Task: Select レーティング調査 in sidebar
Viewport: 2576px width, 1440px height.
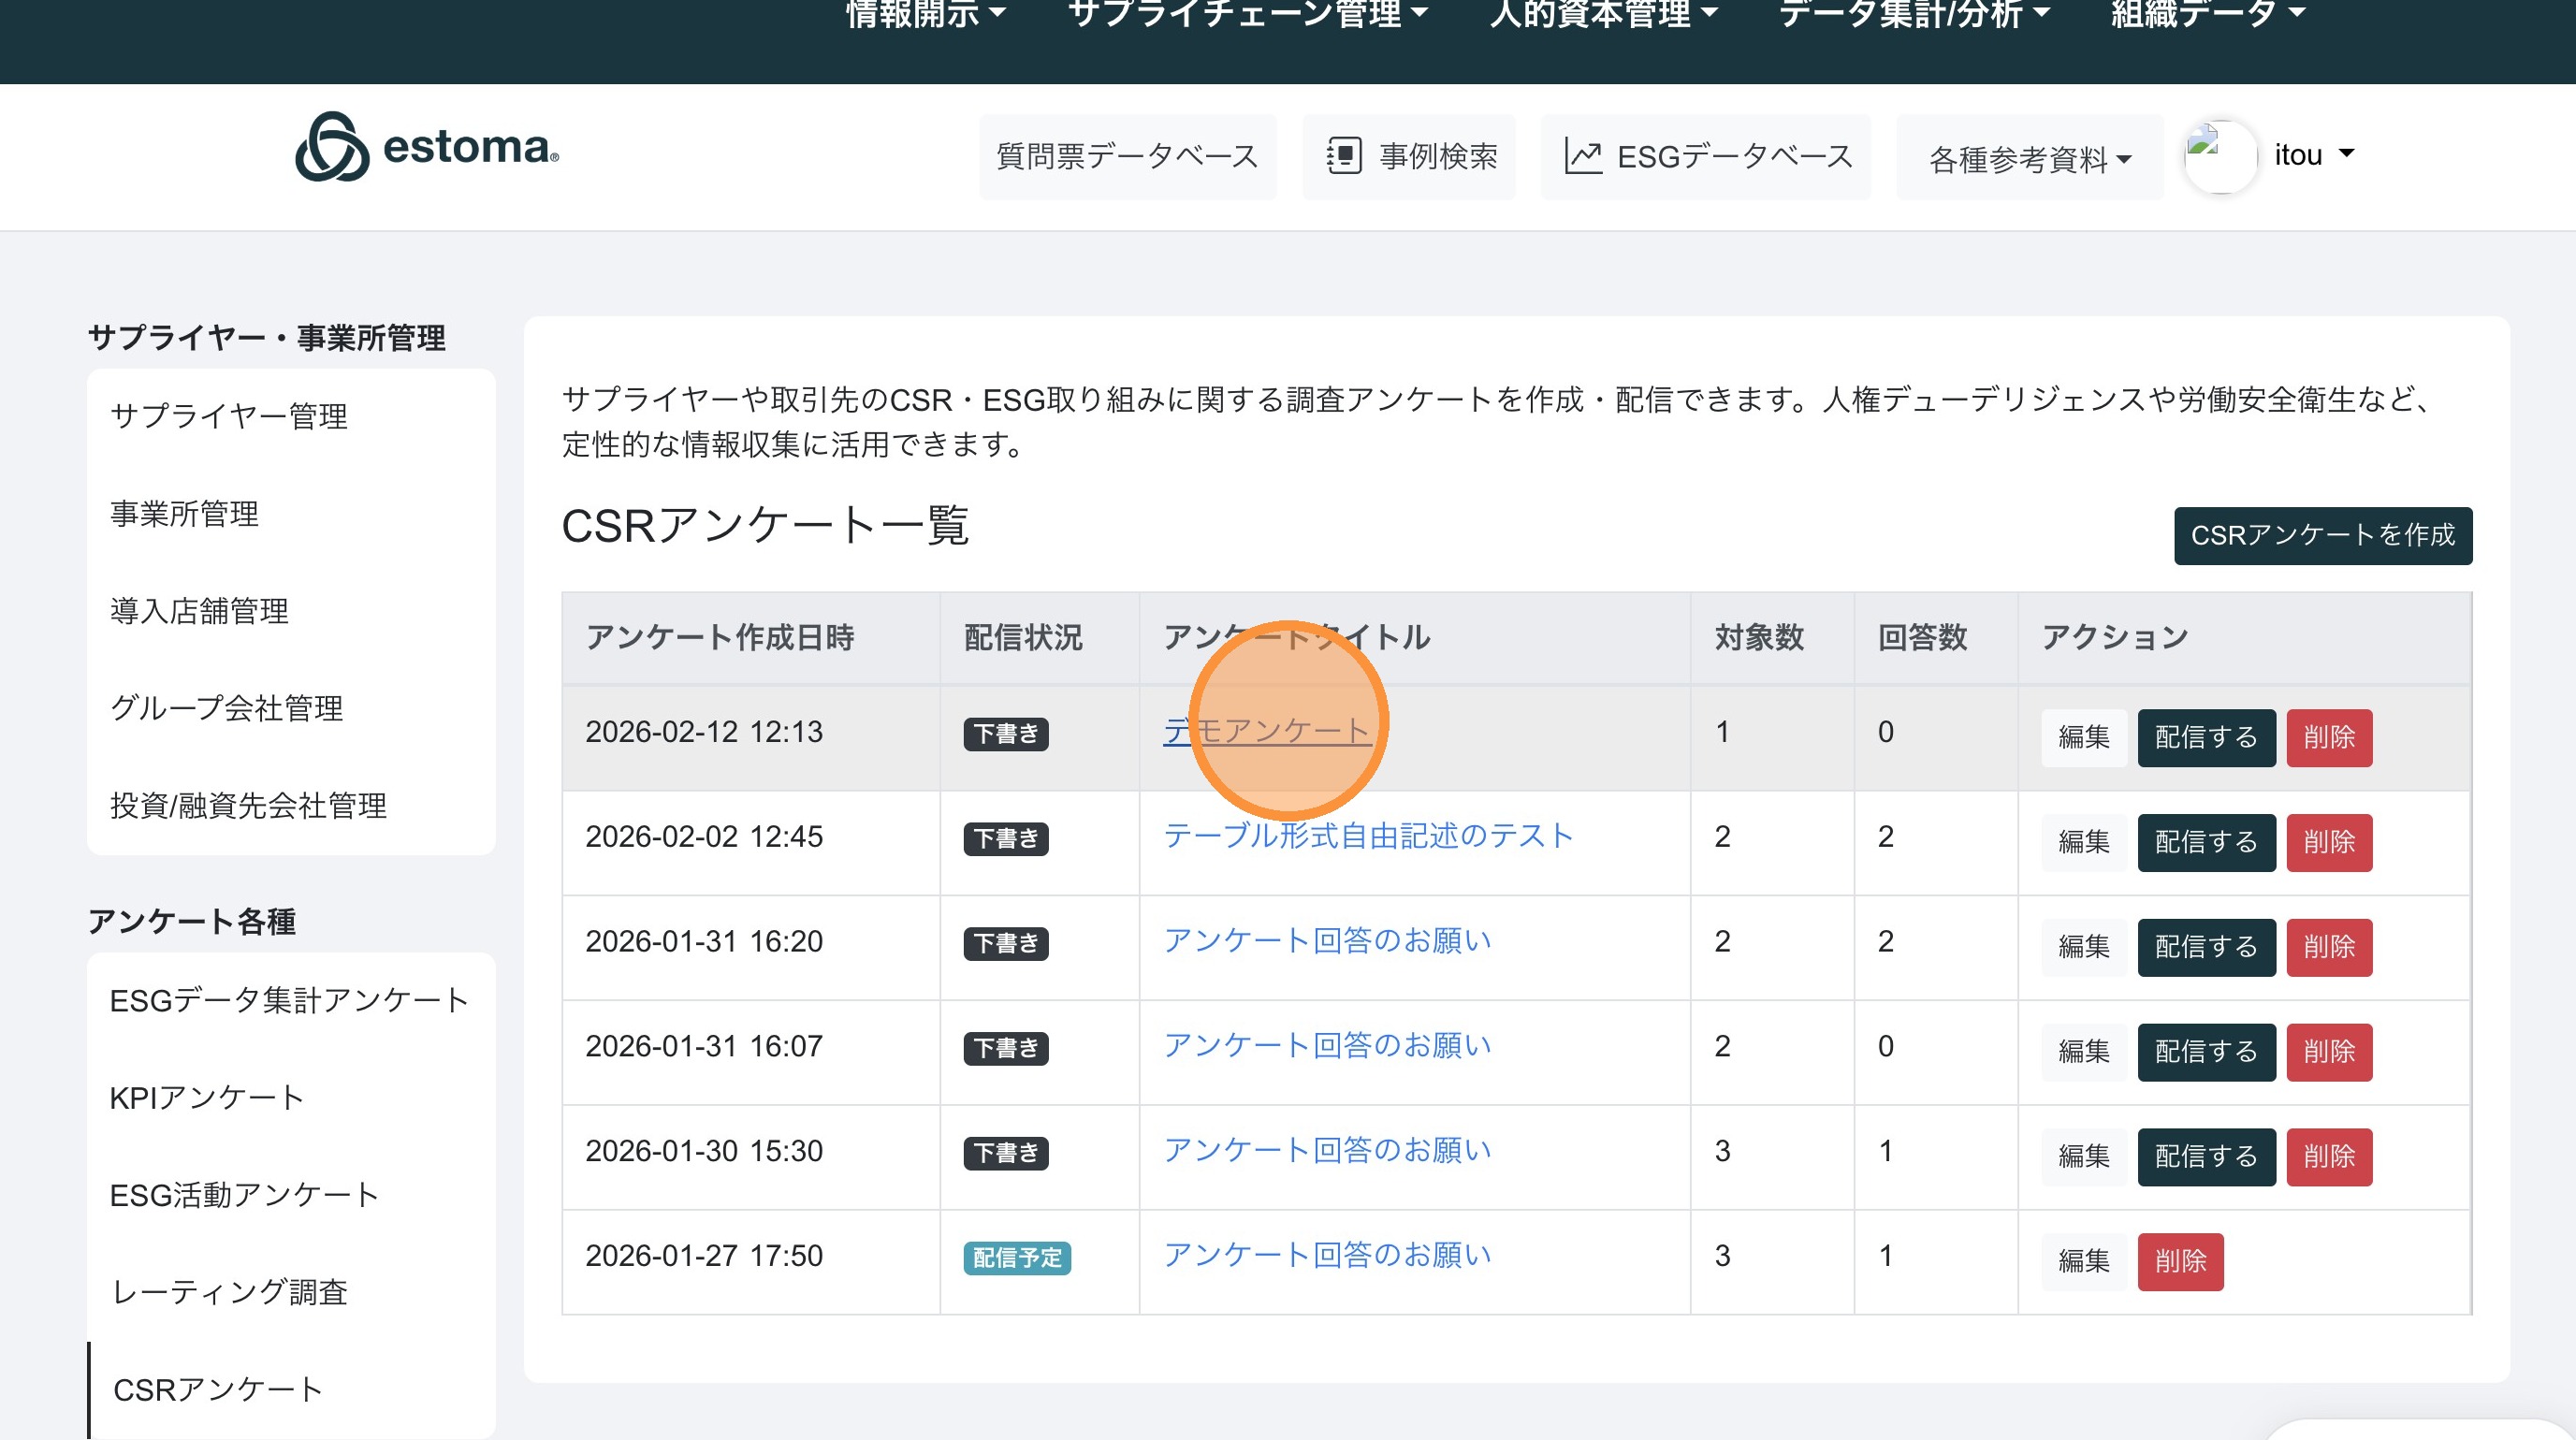Action: (229, 1292)
